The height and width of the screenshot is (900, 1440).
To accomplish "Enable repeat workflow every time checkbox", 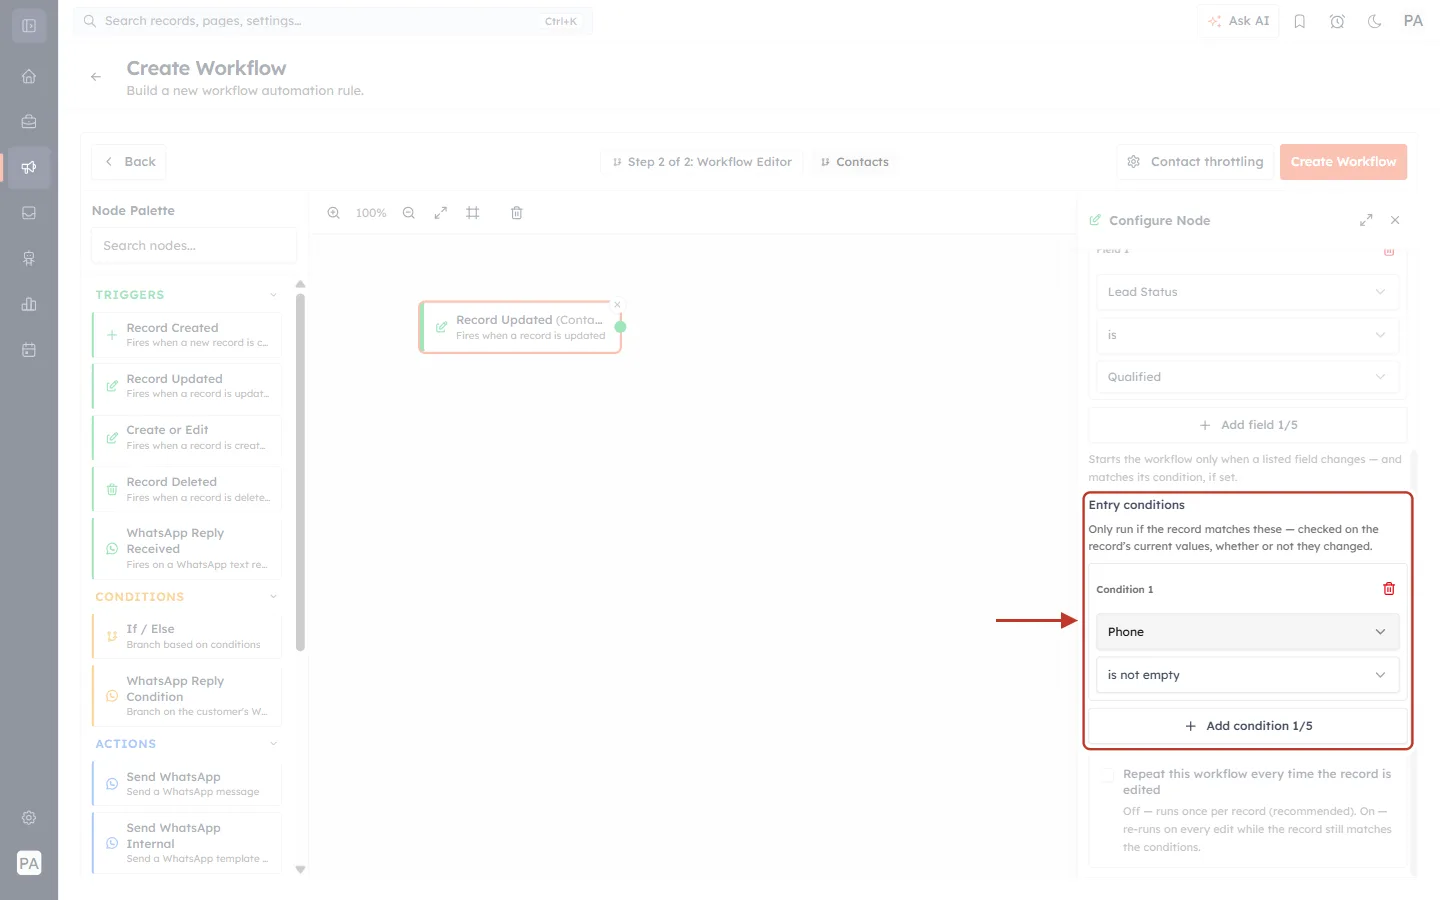I will pyautogui.click(x=1107, y=775).
